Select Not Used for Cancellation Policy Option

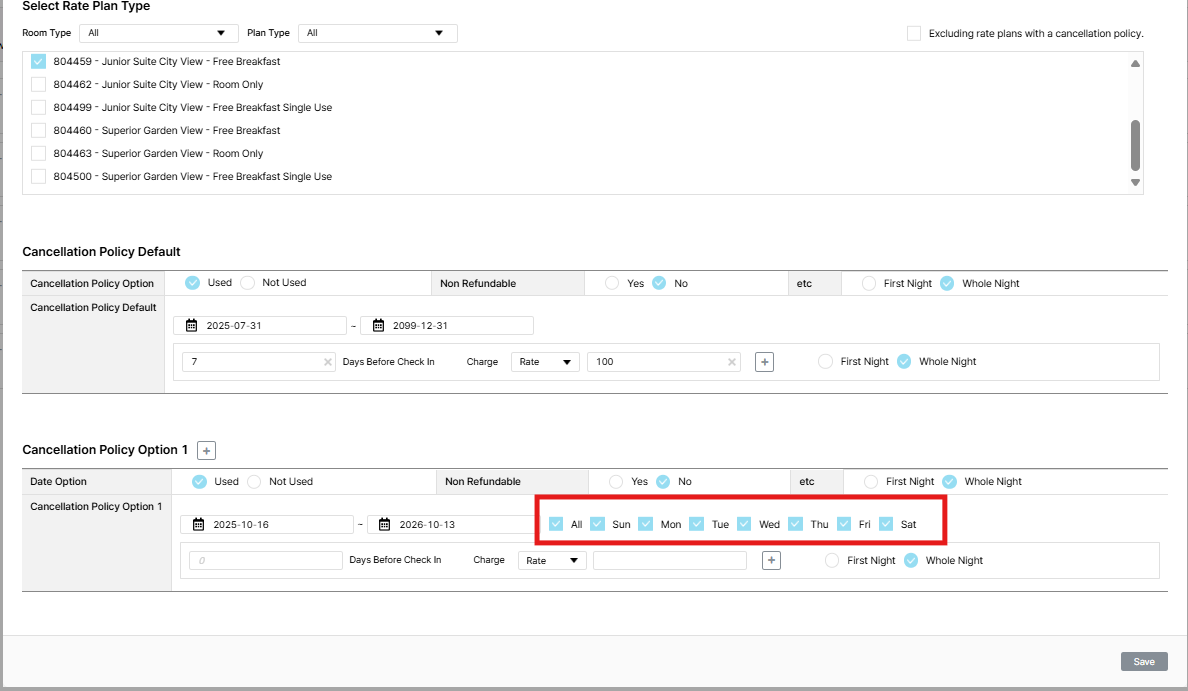(x=248, y=283)
